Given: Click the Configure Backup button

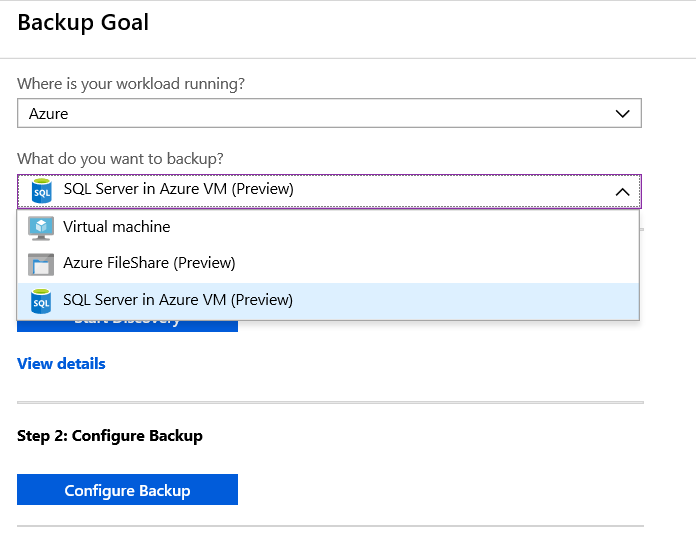Looking at the screenshot, I should pos(127,489).
